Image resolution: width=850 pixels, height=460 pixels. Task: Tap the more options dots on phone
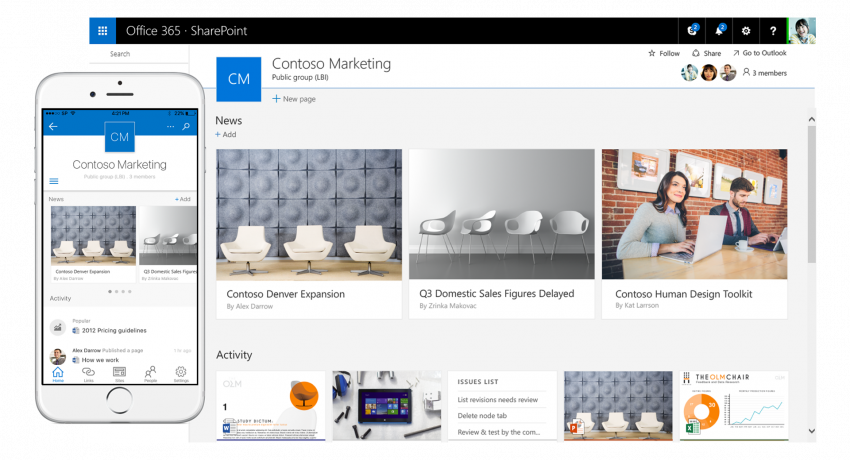[170, 126]
